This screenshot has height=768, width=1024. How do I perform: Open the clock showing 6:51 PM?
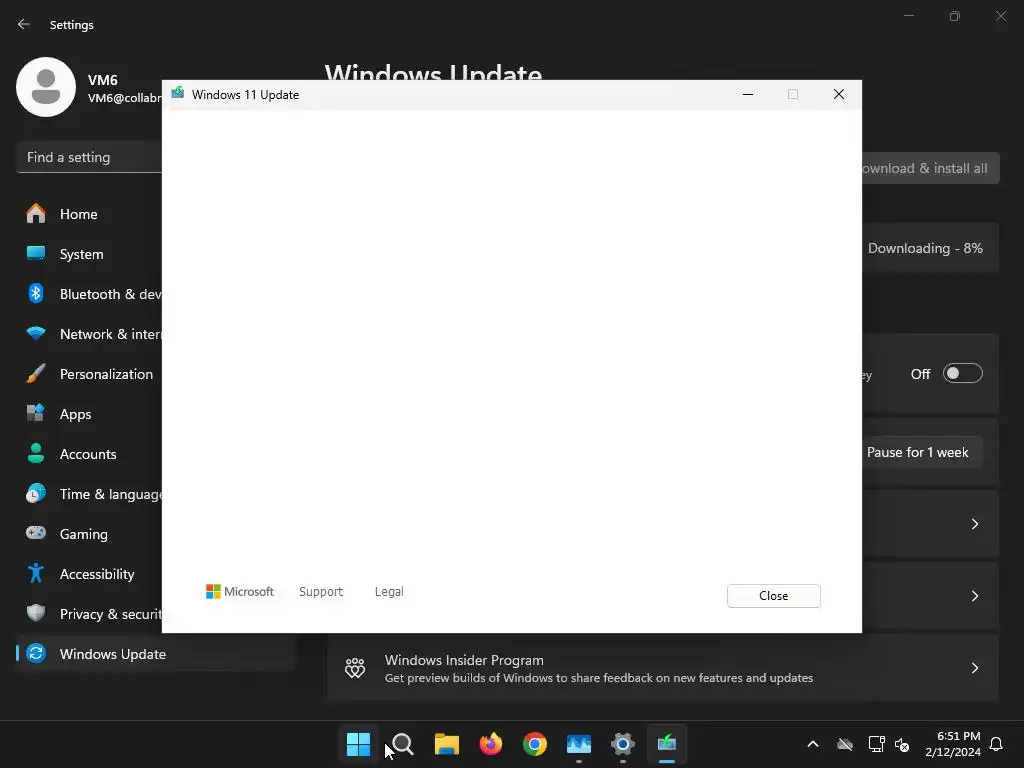[953, 744]
